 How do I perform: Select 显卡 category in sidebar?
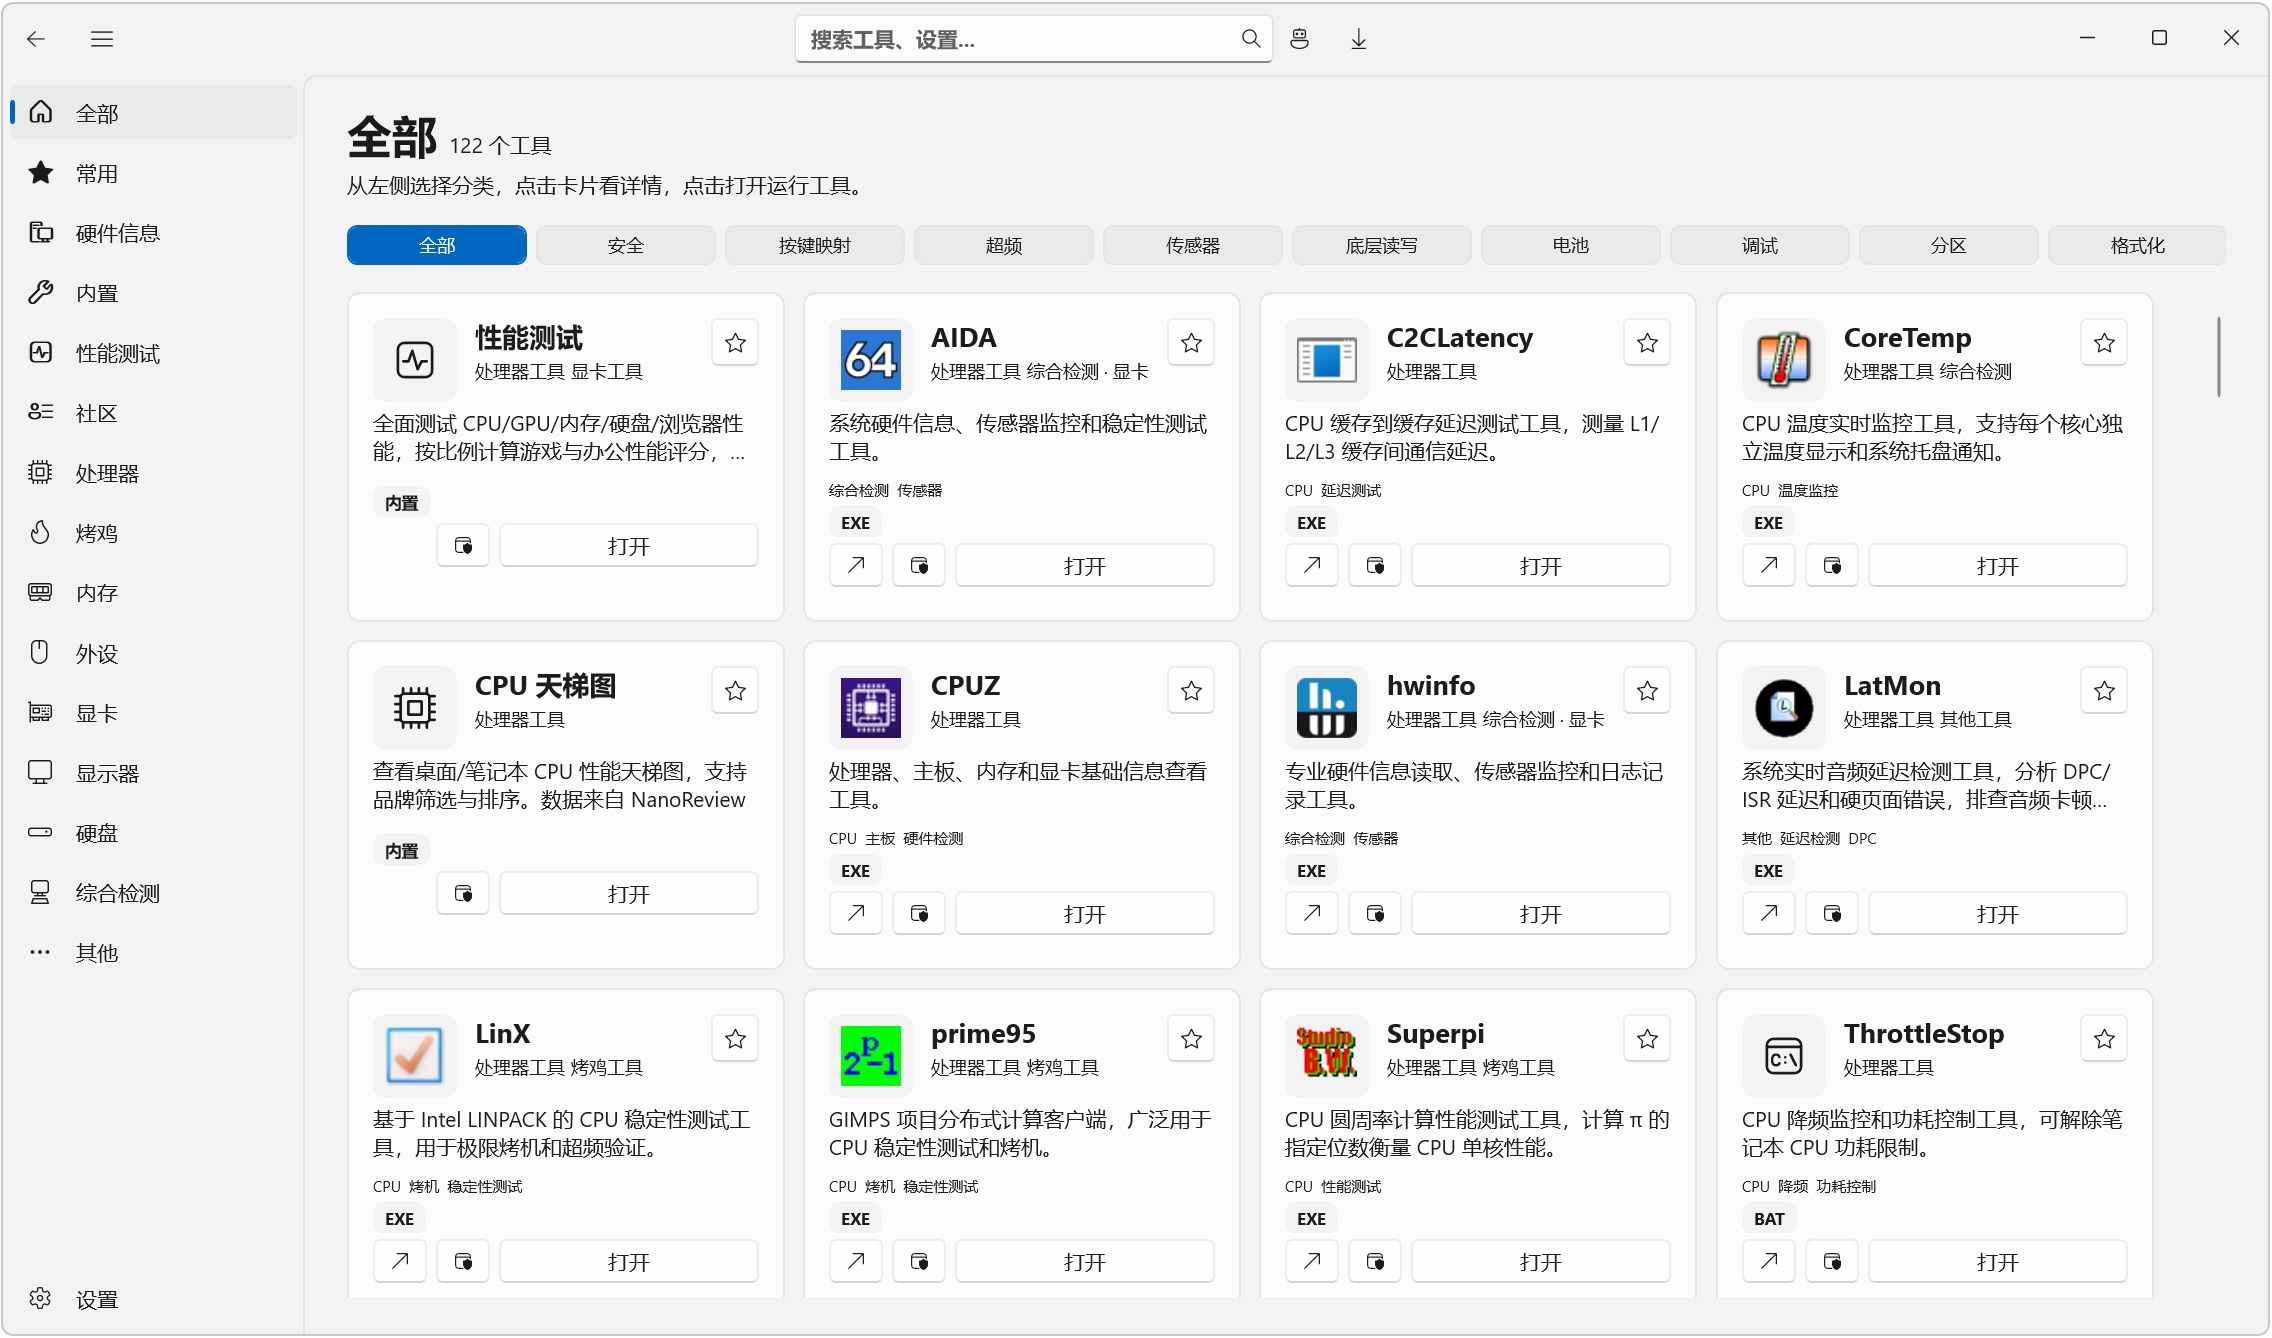153,713
